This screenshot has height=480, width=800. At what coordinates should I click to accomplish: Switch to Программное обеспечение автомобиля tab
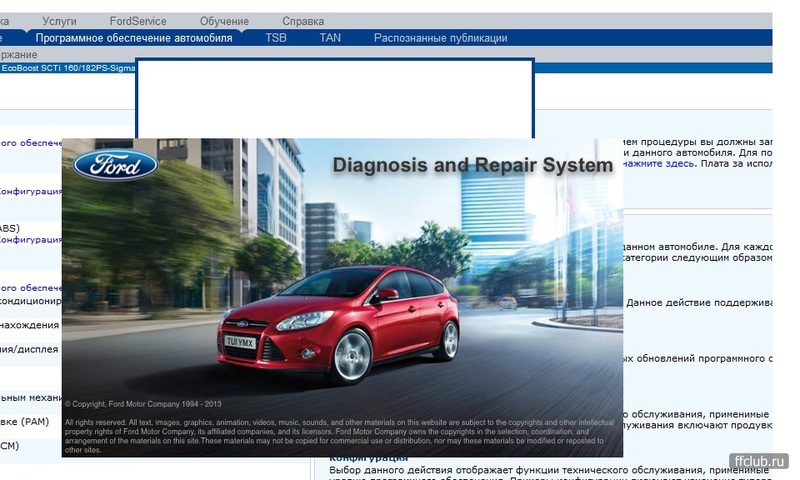coord(134,38)
